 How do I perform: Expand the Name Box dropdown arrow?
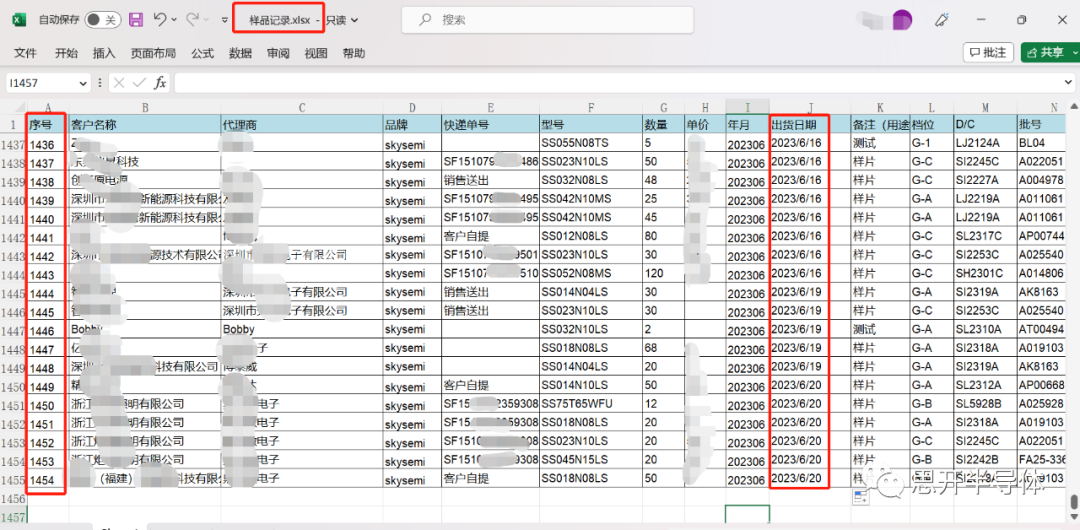[84, 83]
